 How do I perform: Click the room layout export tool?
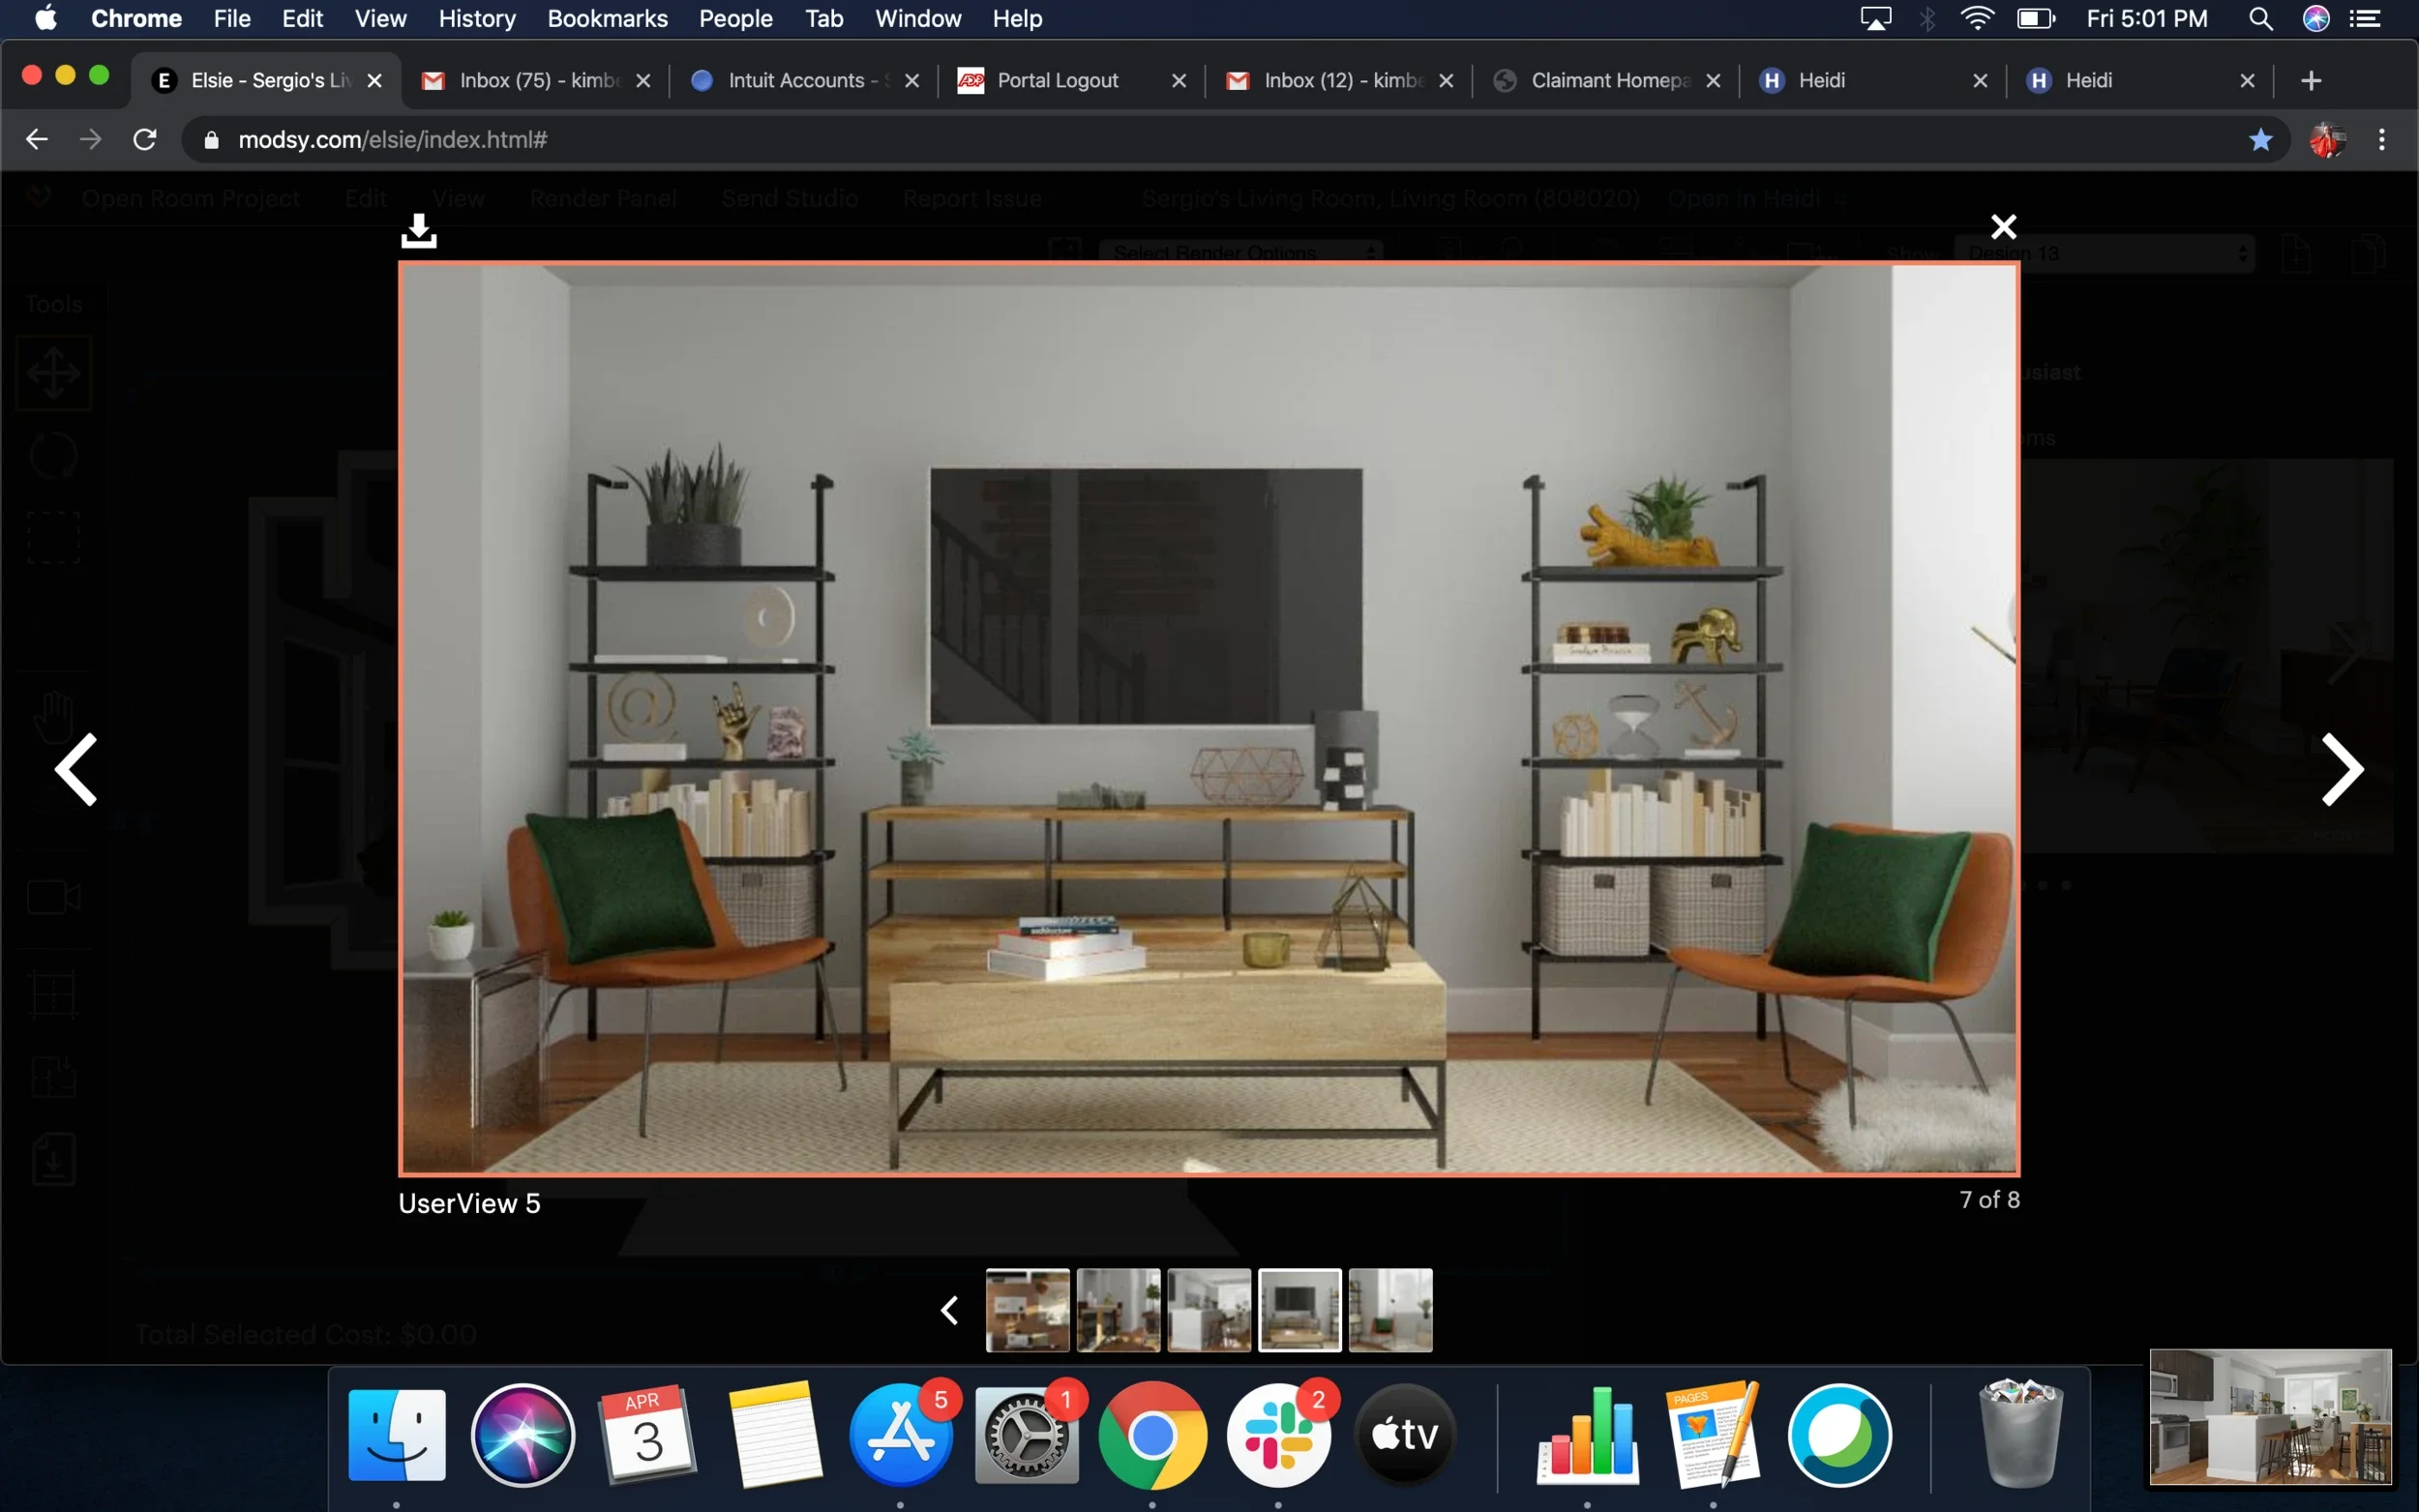click(x=53, y=1077)
